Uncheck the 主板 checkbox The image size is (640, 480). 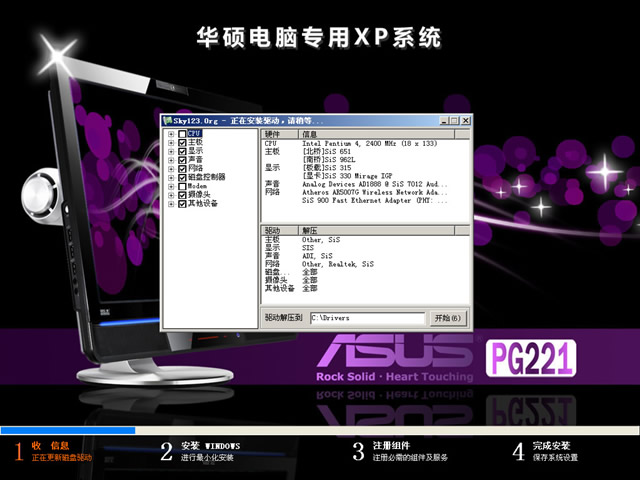coord(182,142)
